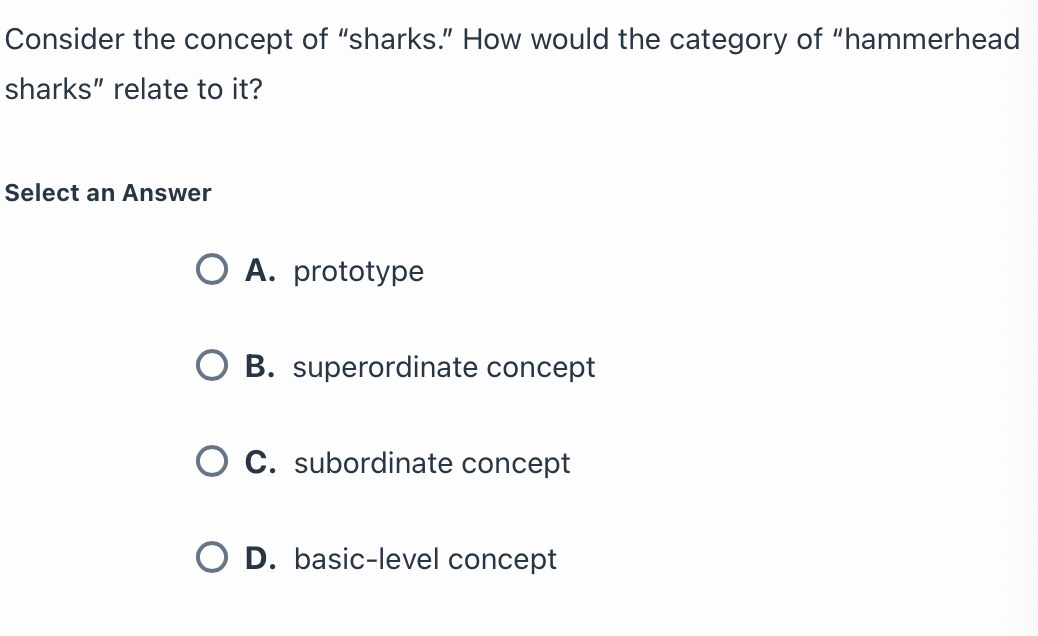
Task: Click the "superordinate concept" answer label
Action: [x=444, y=367]
